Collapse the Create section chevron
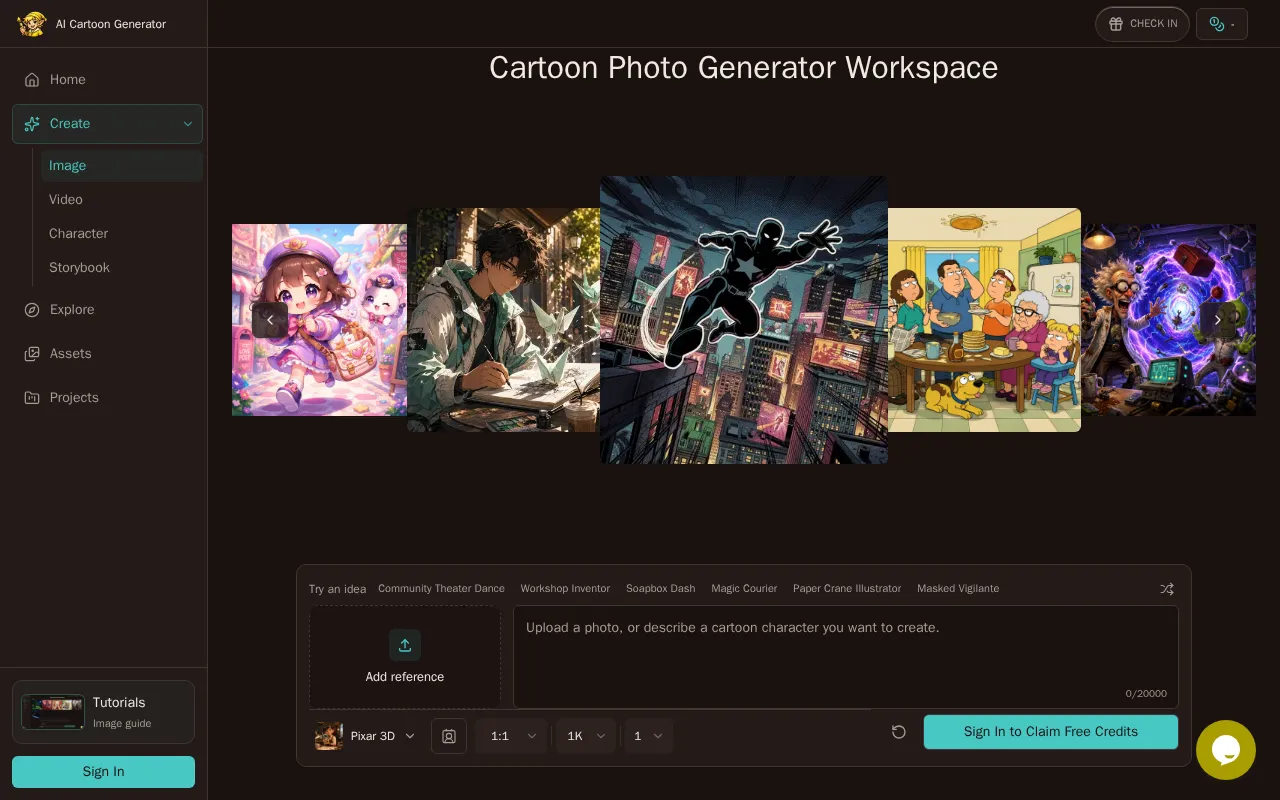The image size is (1280, 800). coord(187,124)
